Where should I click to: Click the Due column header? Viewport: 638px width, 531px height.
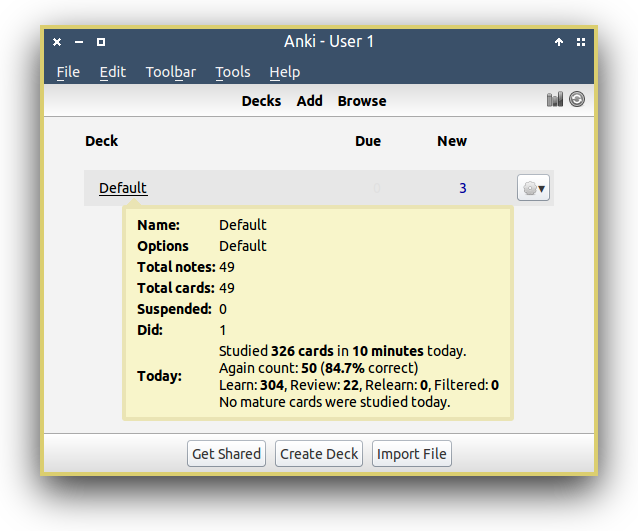pyautogui.click(x=368, y=141)
